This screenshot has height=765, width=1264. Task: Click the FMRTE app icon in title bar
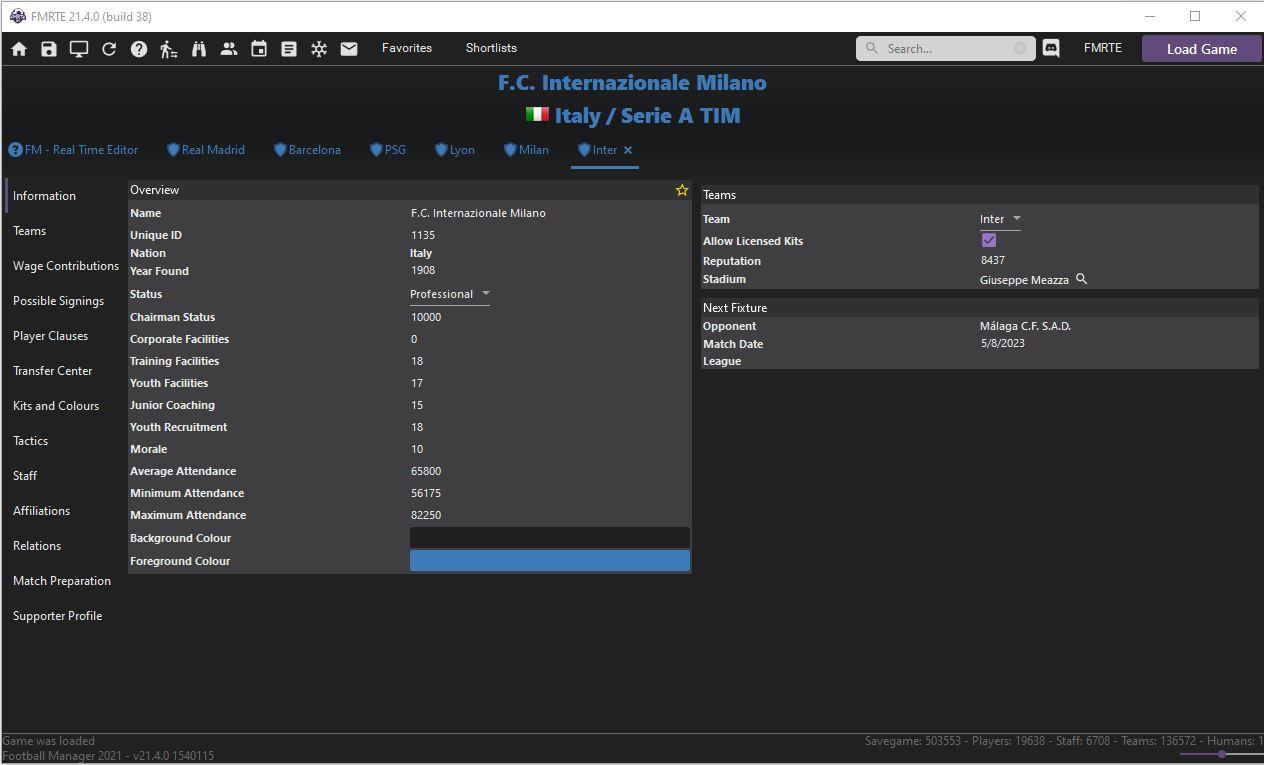point(18,16)
